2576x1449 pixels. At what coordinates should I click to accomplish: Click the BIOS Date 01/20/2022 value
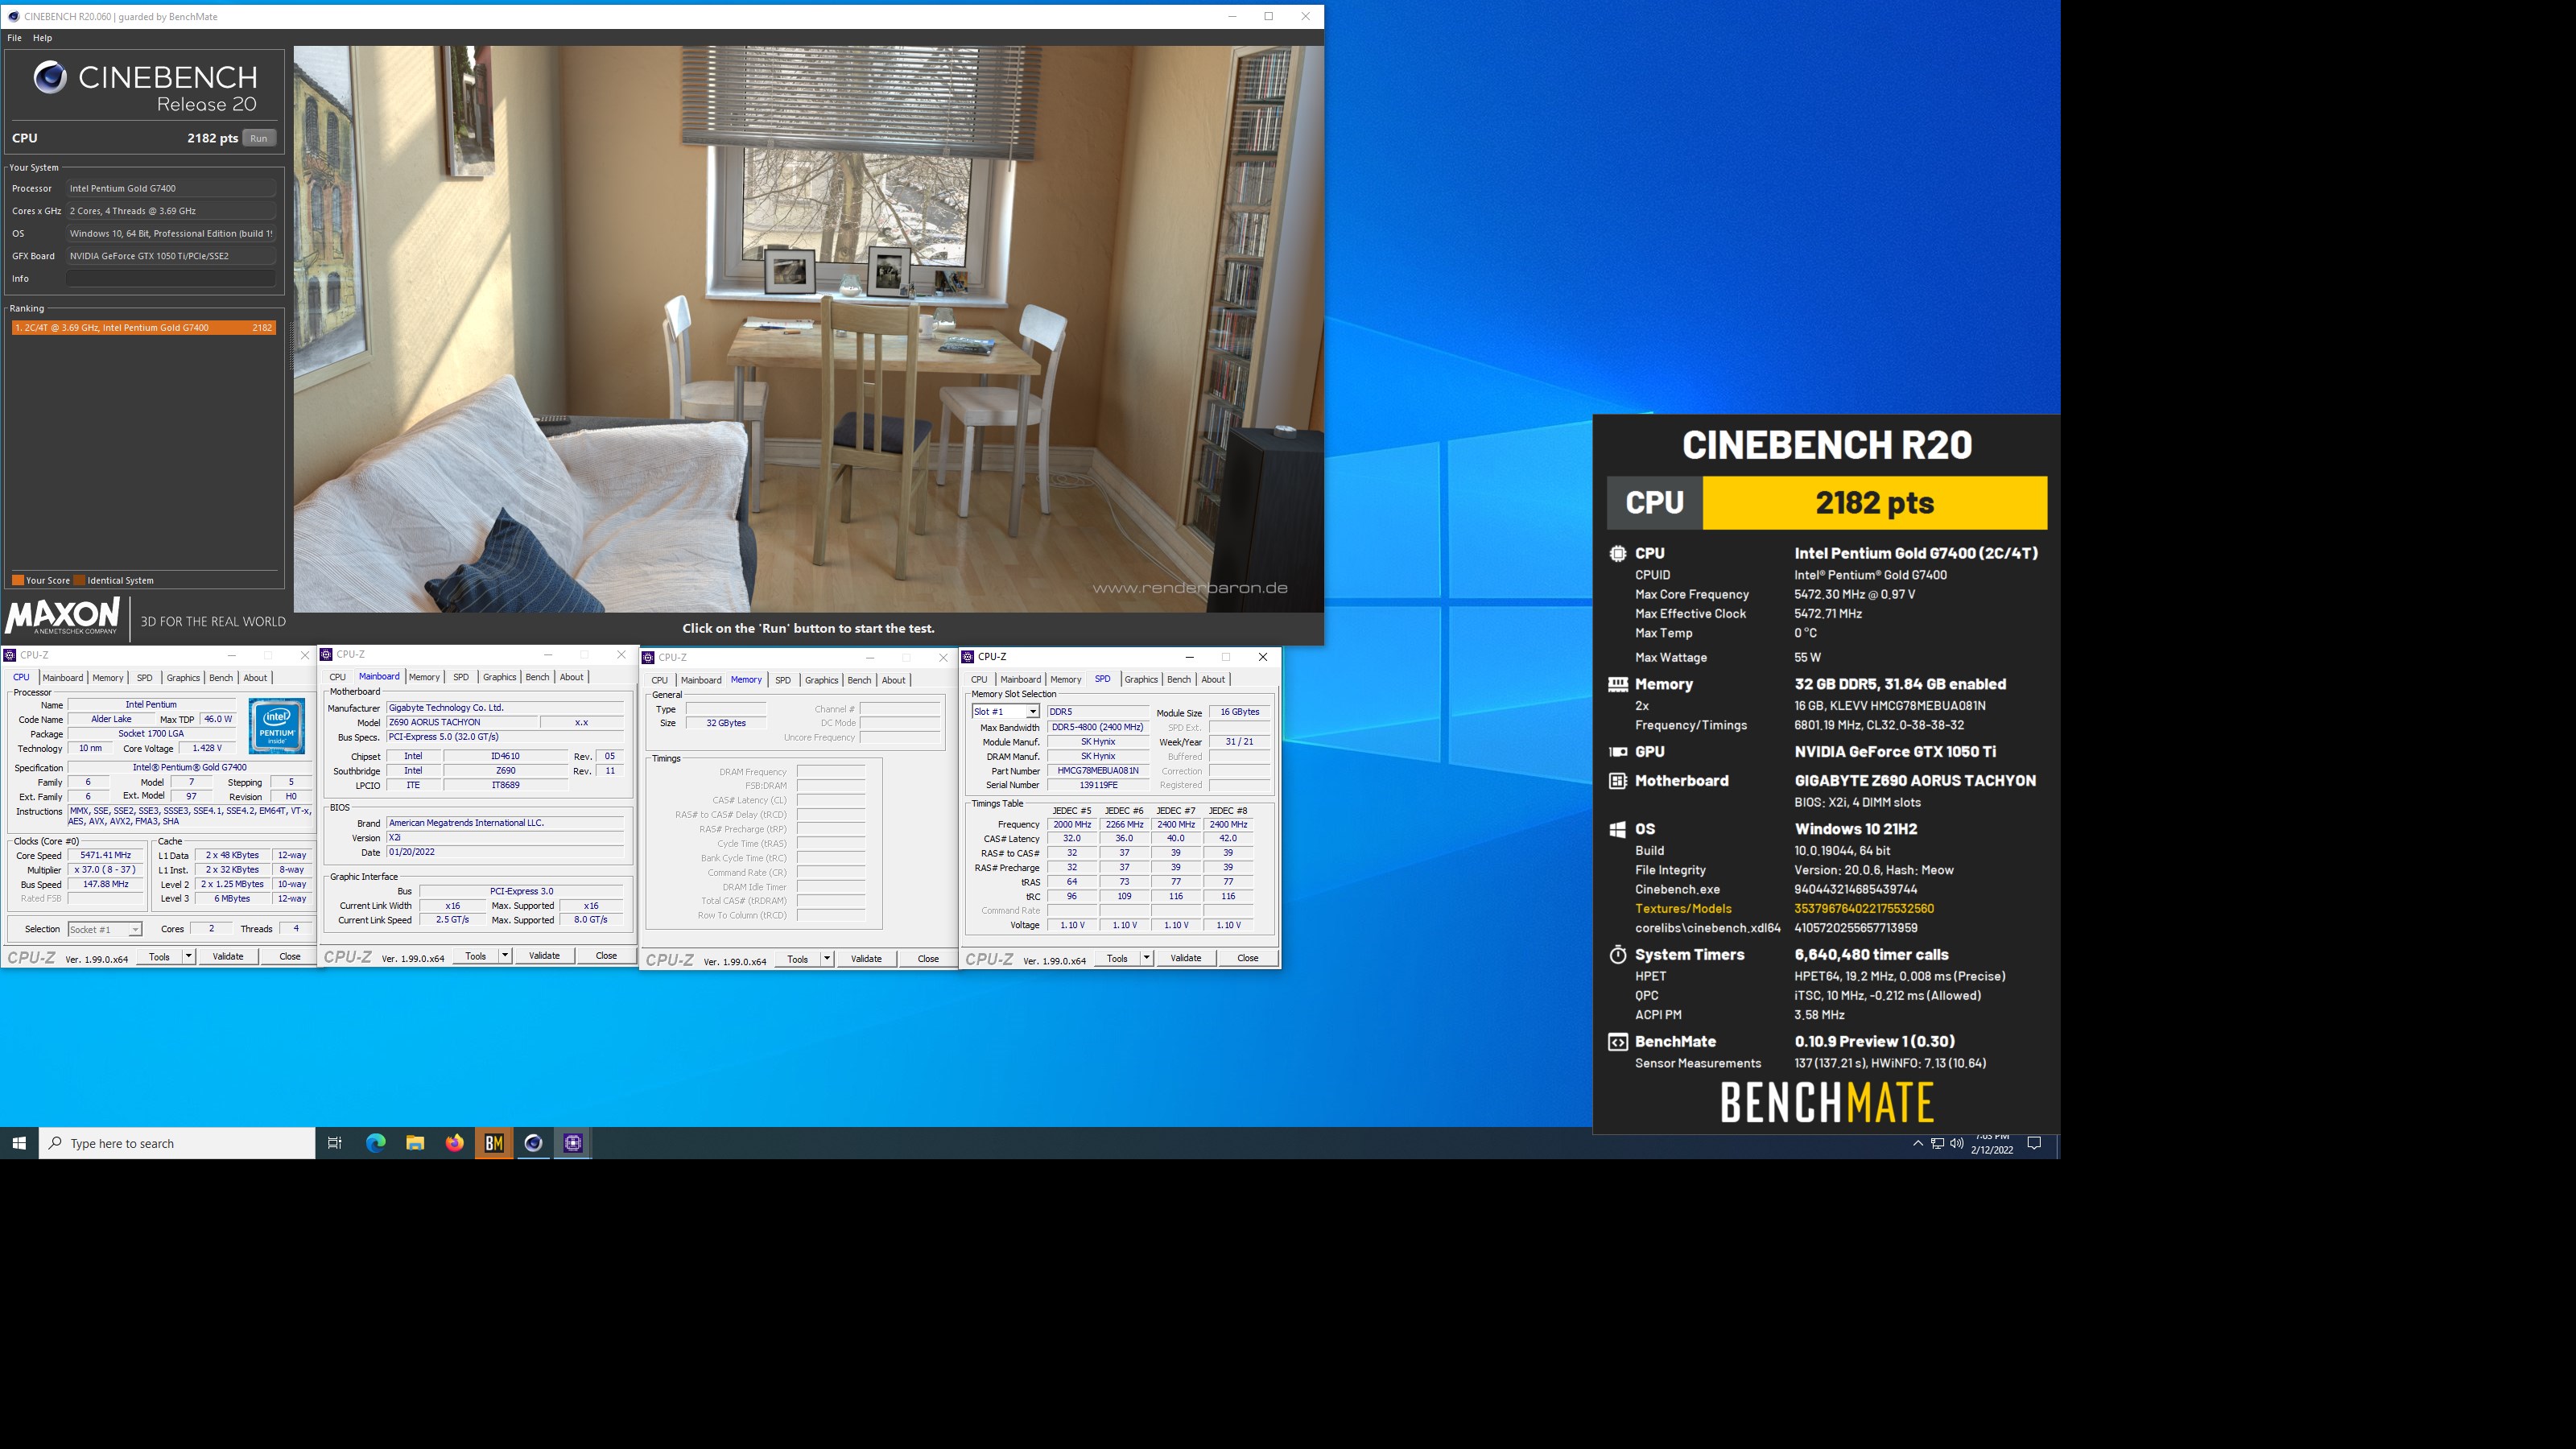coord(505,852)
